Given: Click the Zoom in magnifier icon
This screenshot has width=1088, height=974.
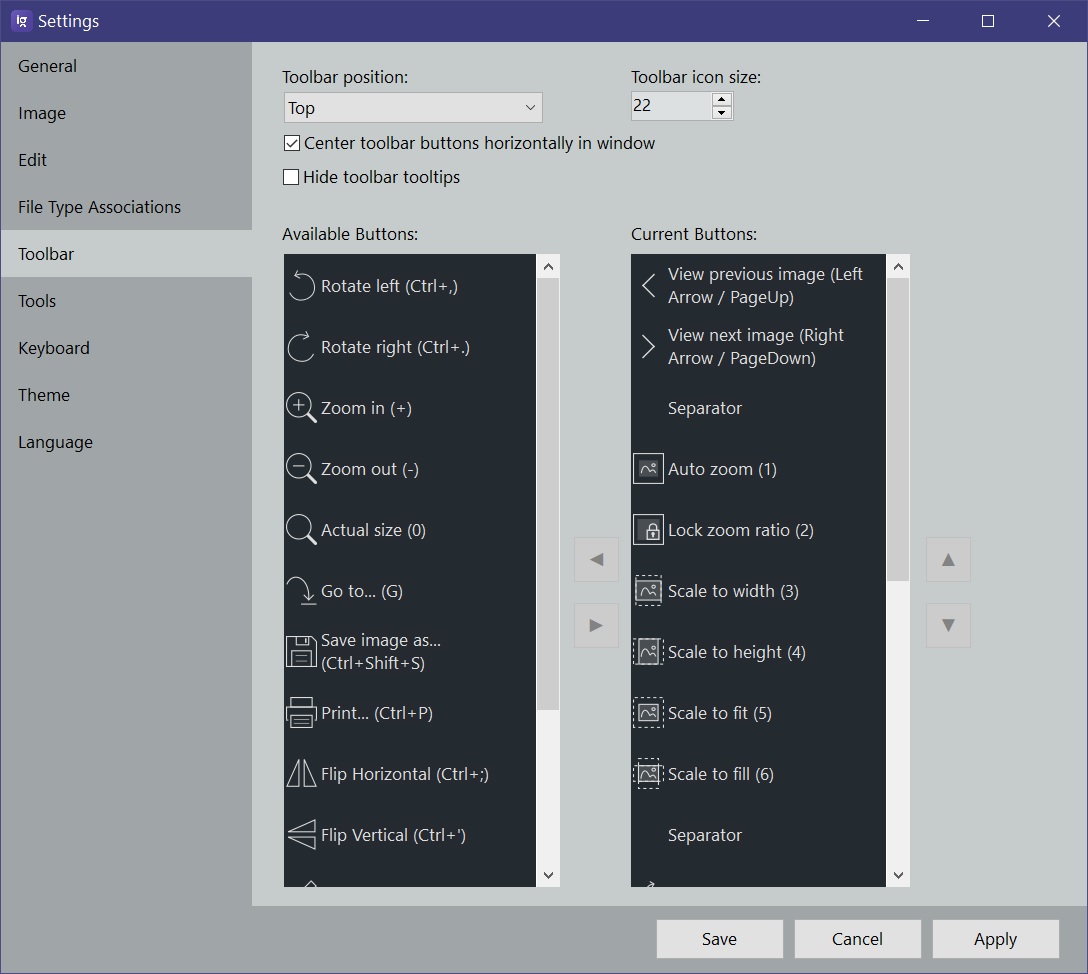Looking at the screenshot, I should 301,408.
